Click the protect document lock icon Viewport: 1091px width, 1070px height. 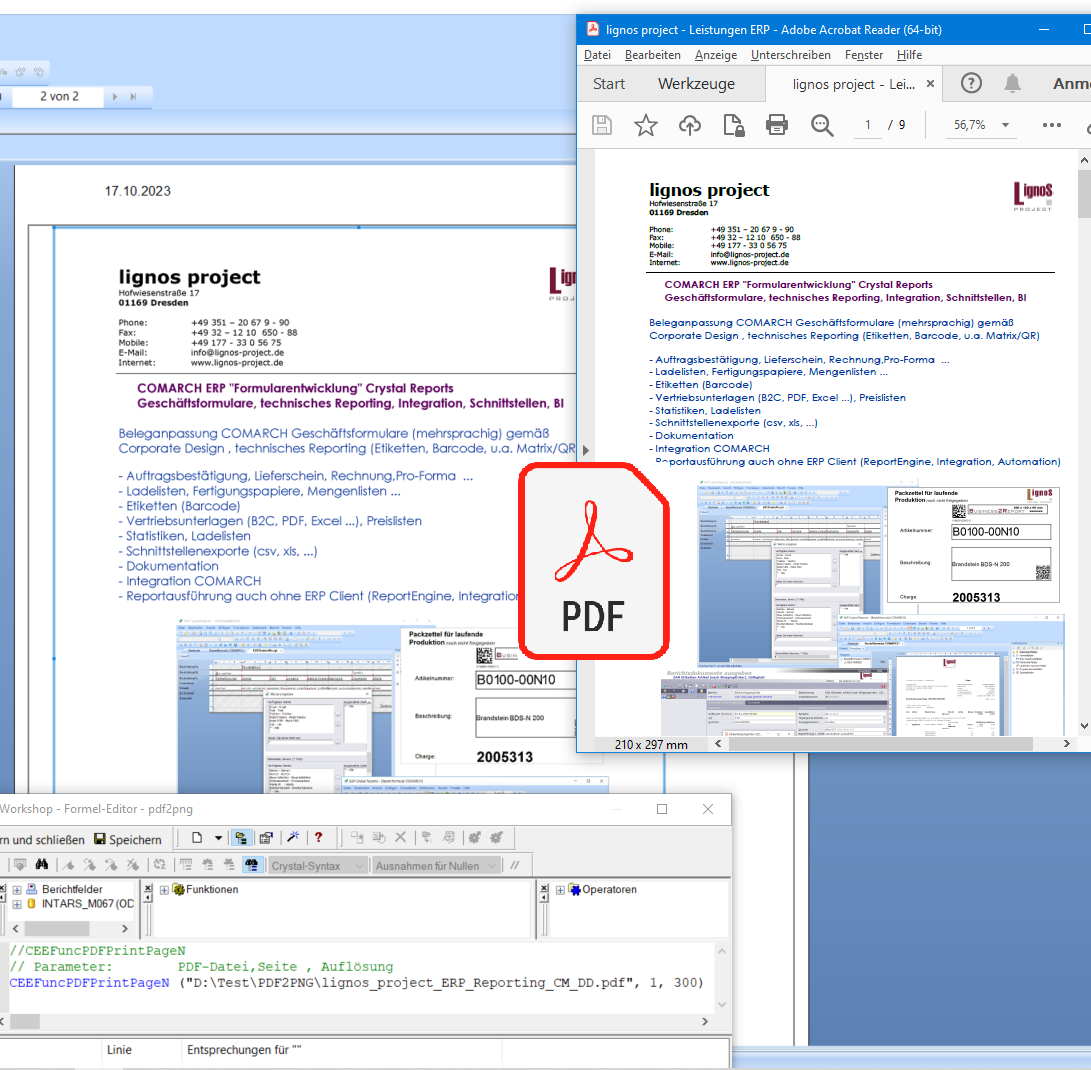tap(733, 125)
